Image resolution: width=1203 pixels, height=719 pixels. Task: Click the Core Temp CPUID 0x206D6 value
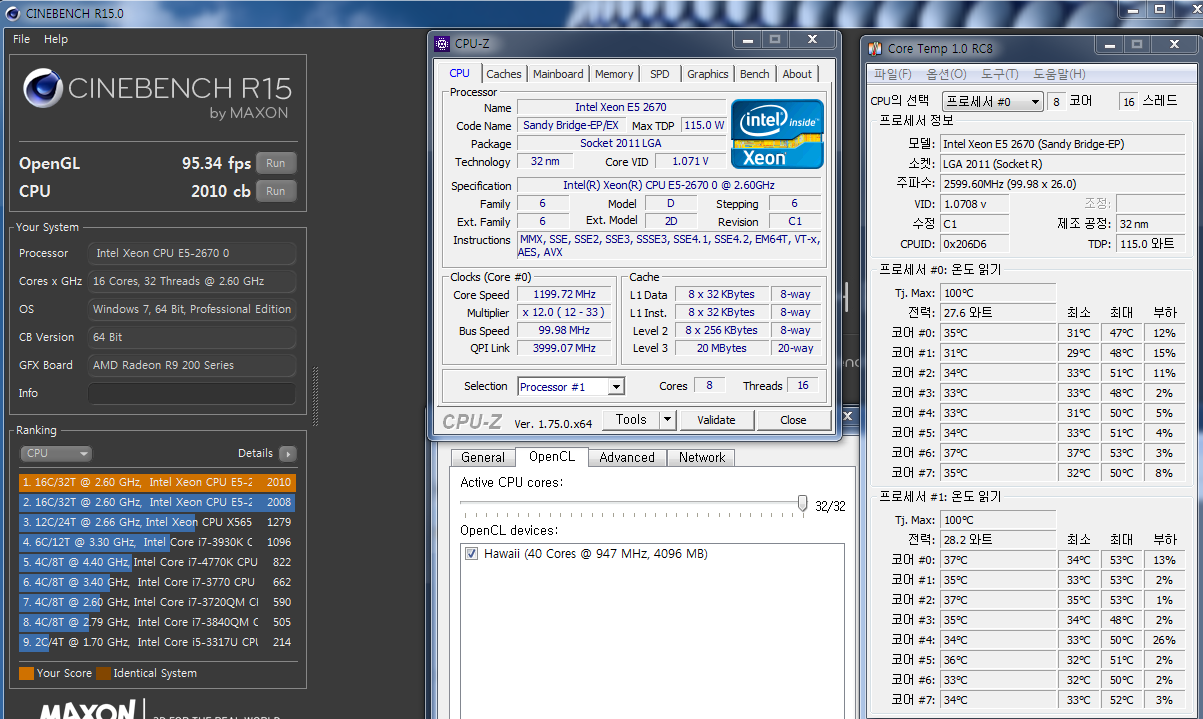pyautogui.click(x=975, y=244)
